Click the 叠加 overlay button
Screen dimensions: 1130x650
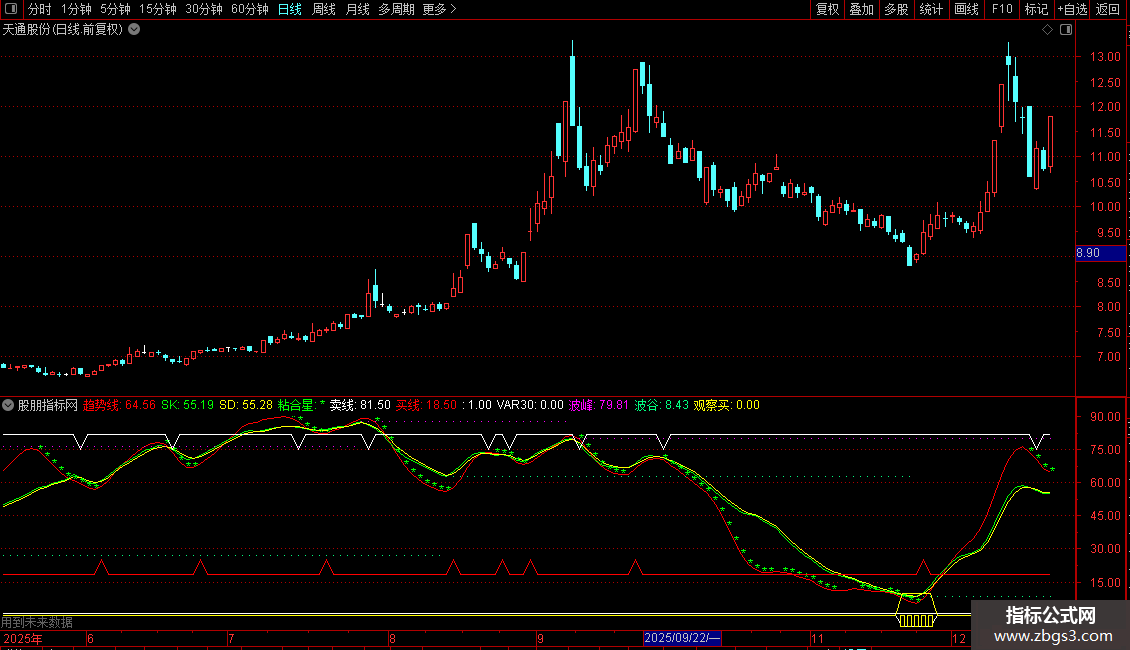pos(862,9)
